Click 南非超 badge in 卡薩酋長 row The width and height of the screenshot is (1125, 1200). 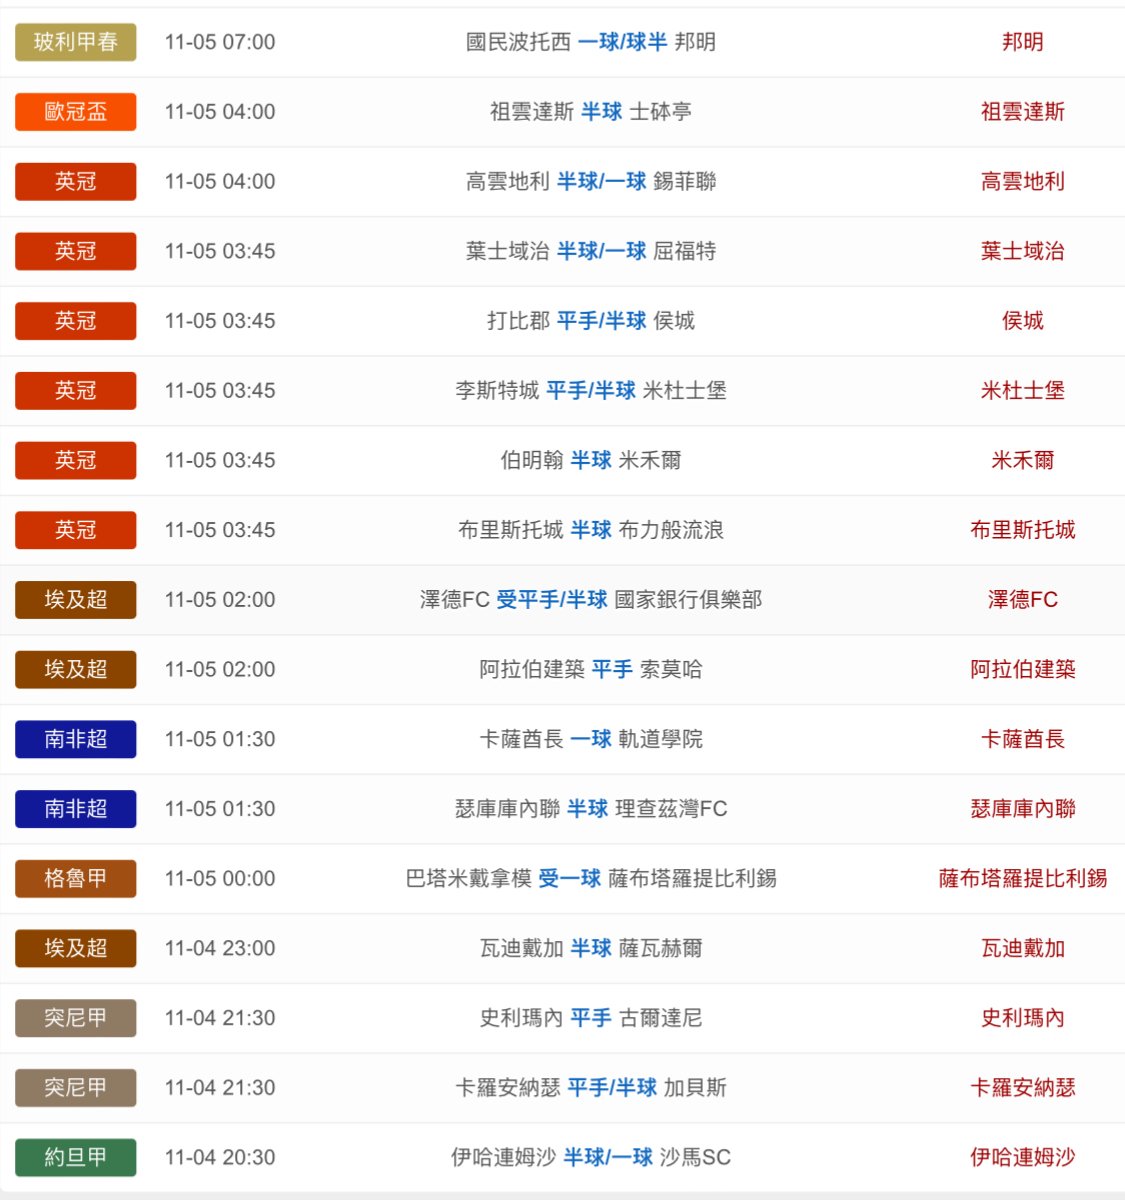click(x=75, y=740)
